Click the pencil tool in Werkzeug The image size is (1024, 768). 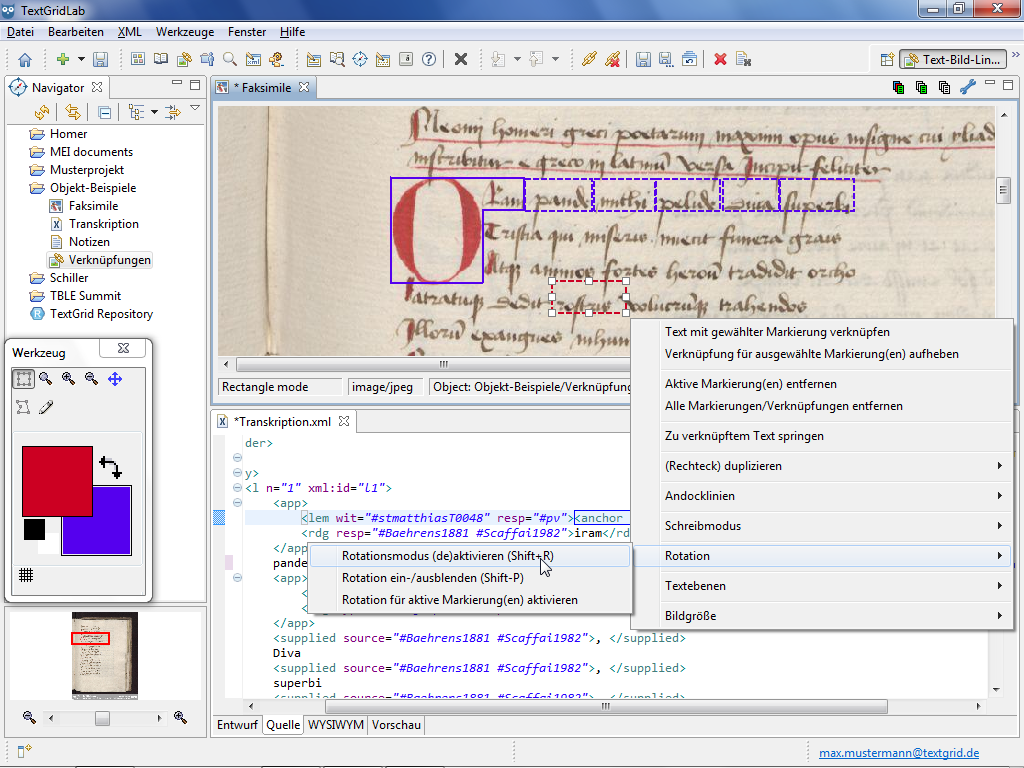tap(46, 407)
